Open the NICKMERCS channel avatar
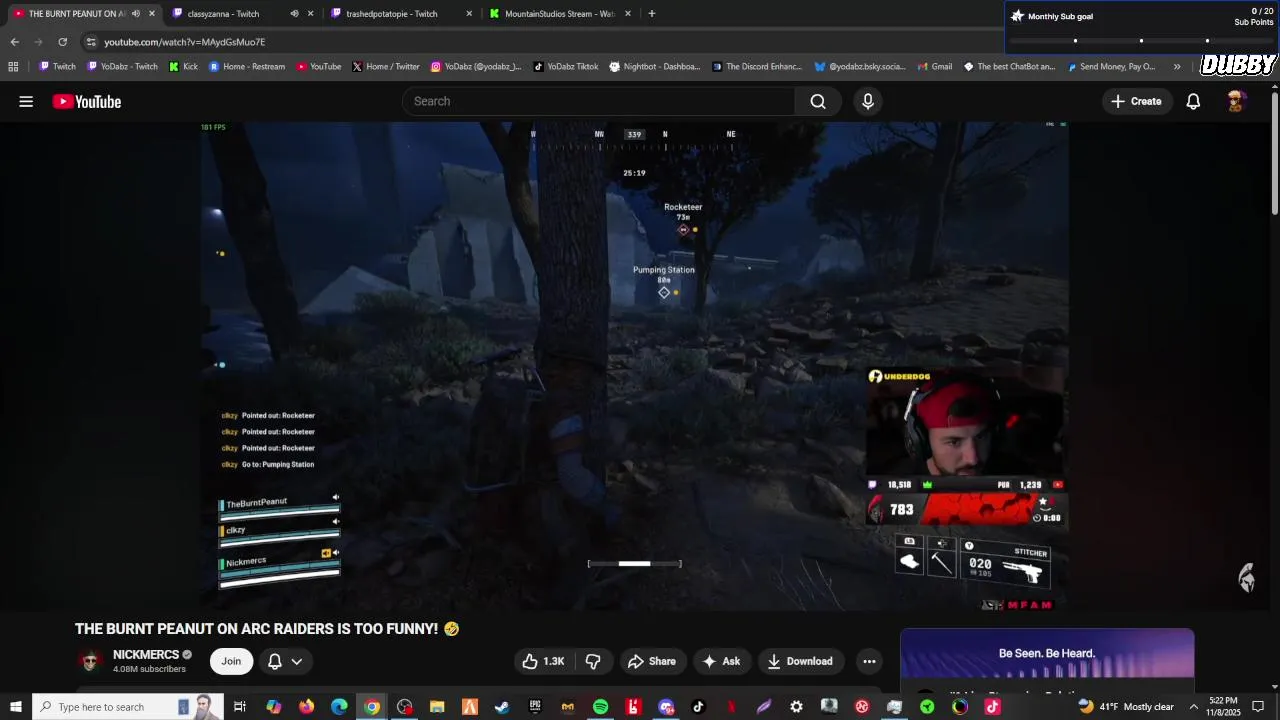Image resolution: width=1280 pixels, height=720 pixels. [x=91, y=661]
